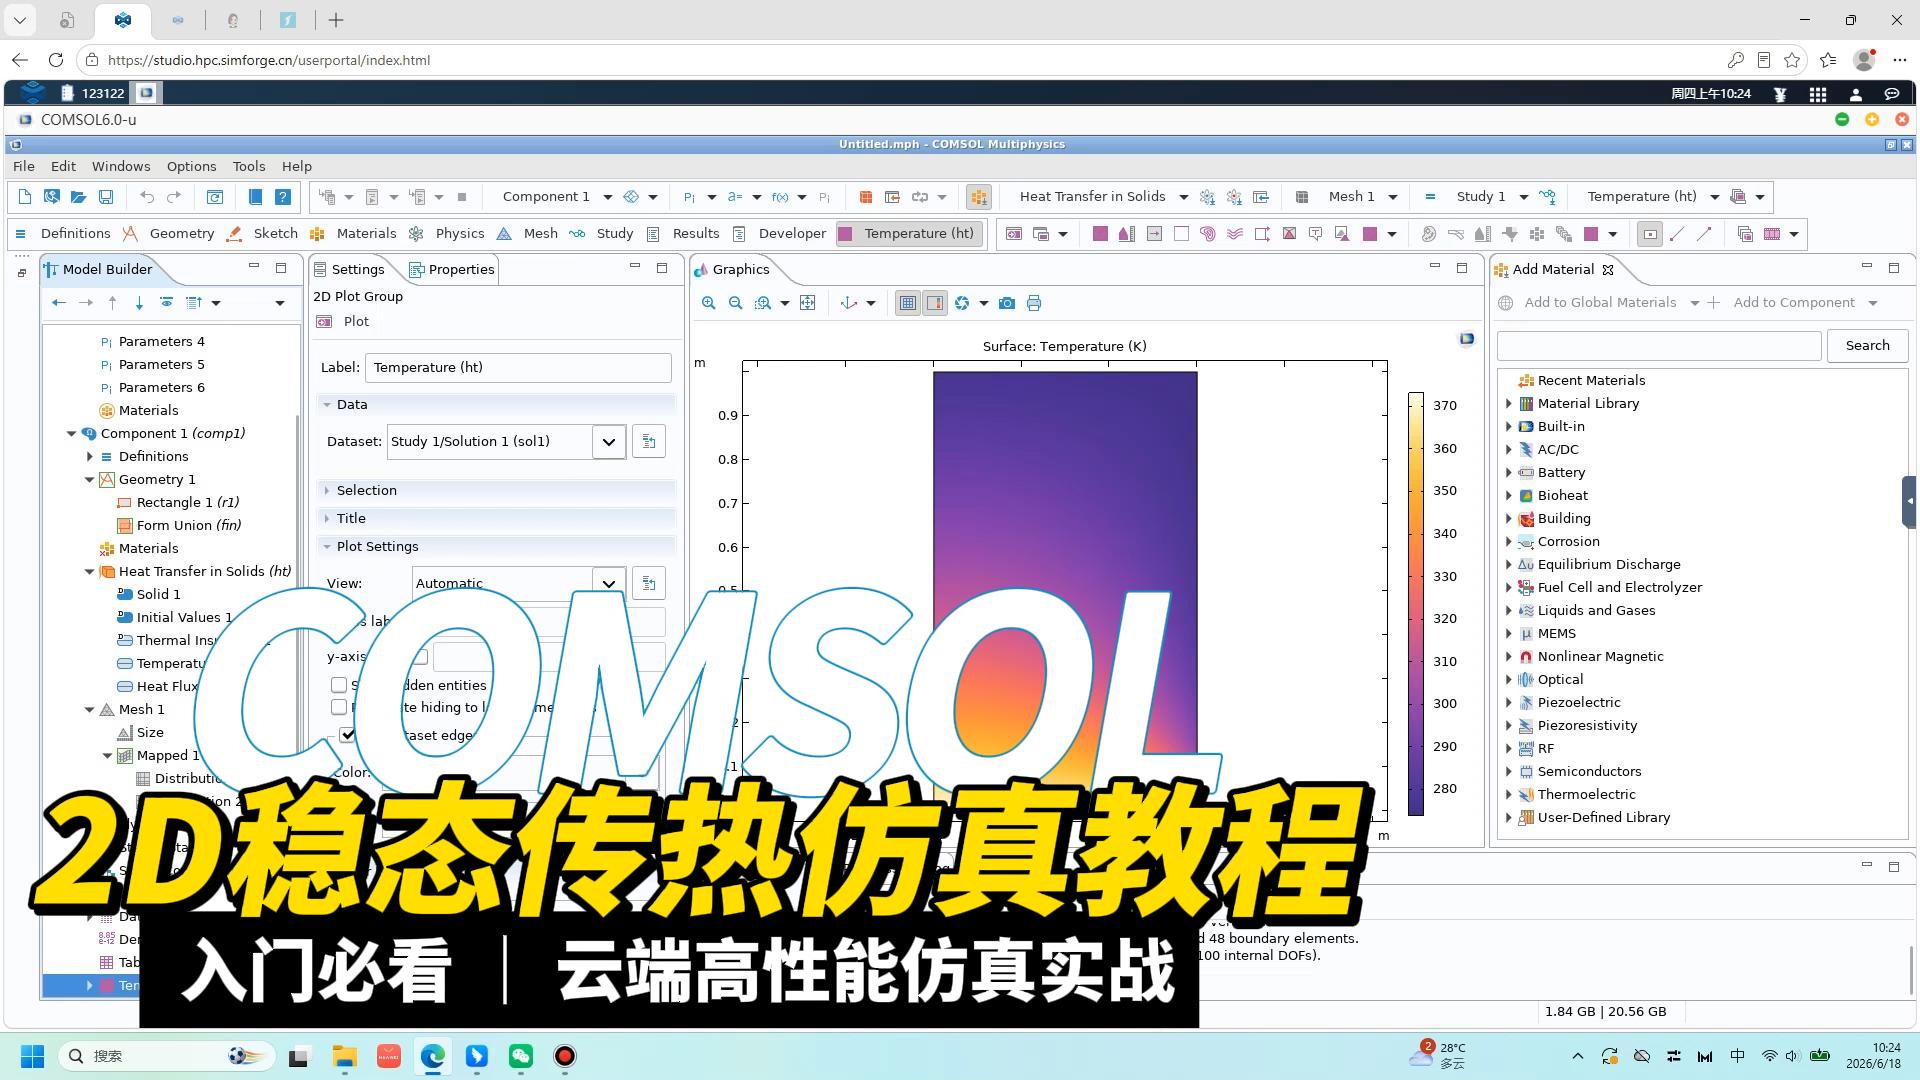Viewport: 1920px width, 1080px height.
Task: Click Previous Node arrow in Model Builder
Action: tap(58, 302)
